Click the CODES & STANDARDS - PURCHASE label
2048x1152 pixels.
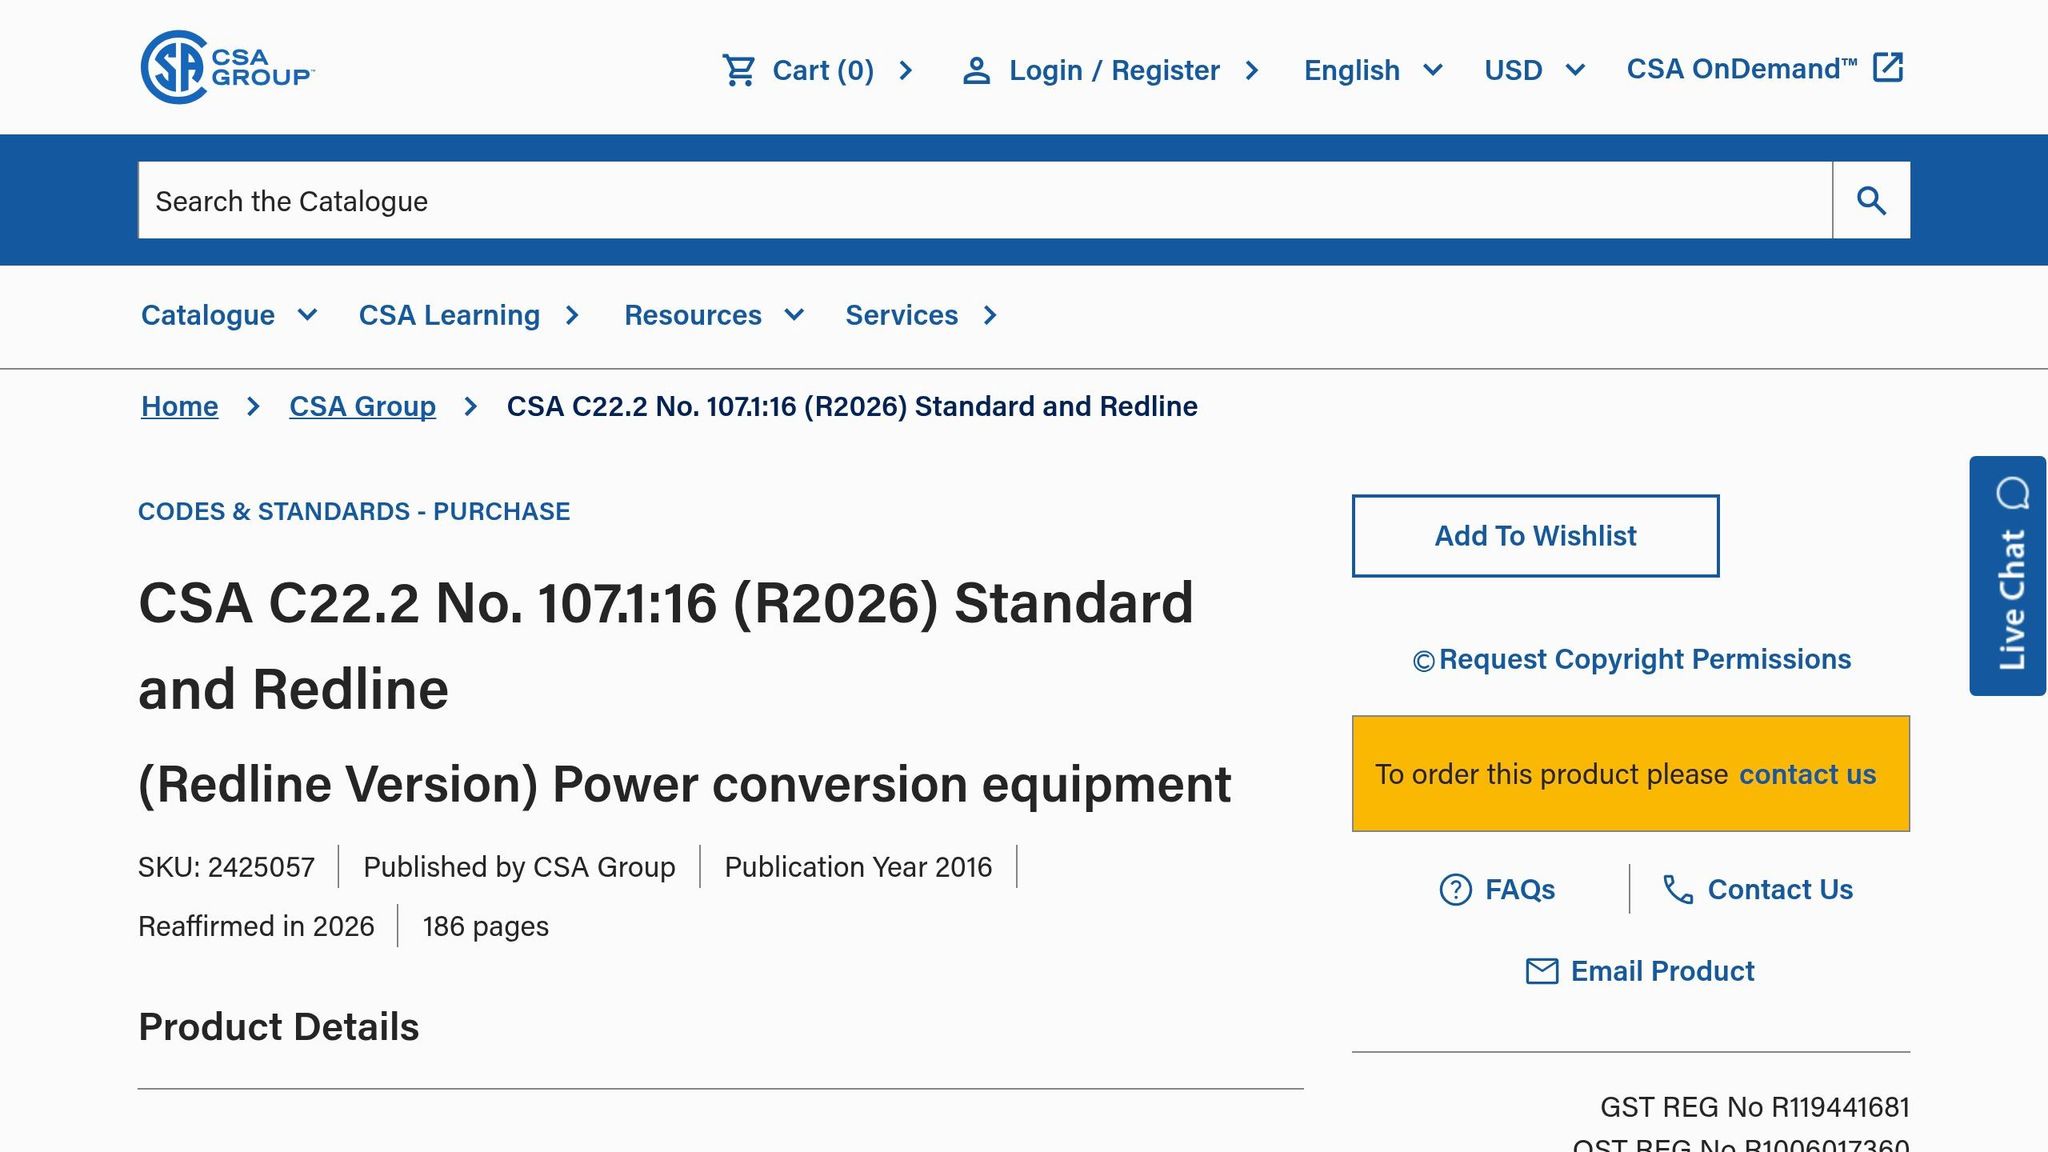click(354, 511)
